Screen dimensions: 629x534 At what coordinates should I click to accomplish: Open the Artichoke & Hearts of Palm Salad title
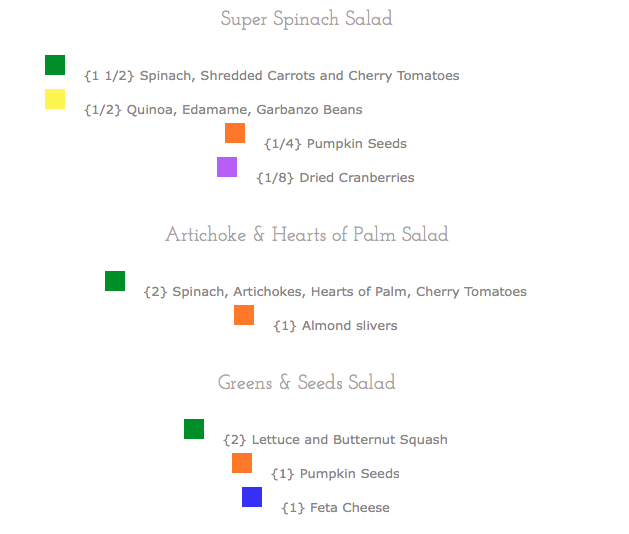point(306,235)
